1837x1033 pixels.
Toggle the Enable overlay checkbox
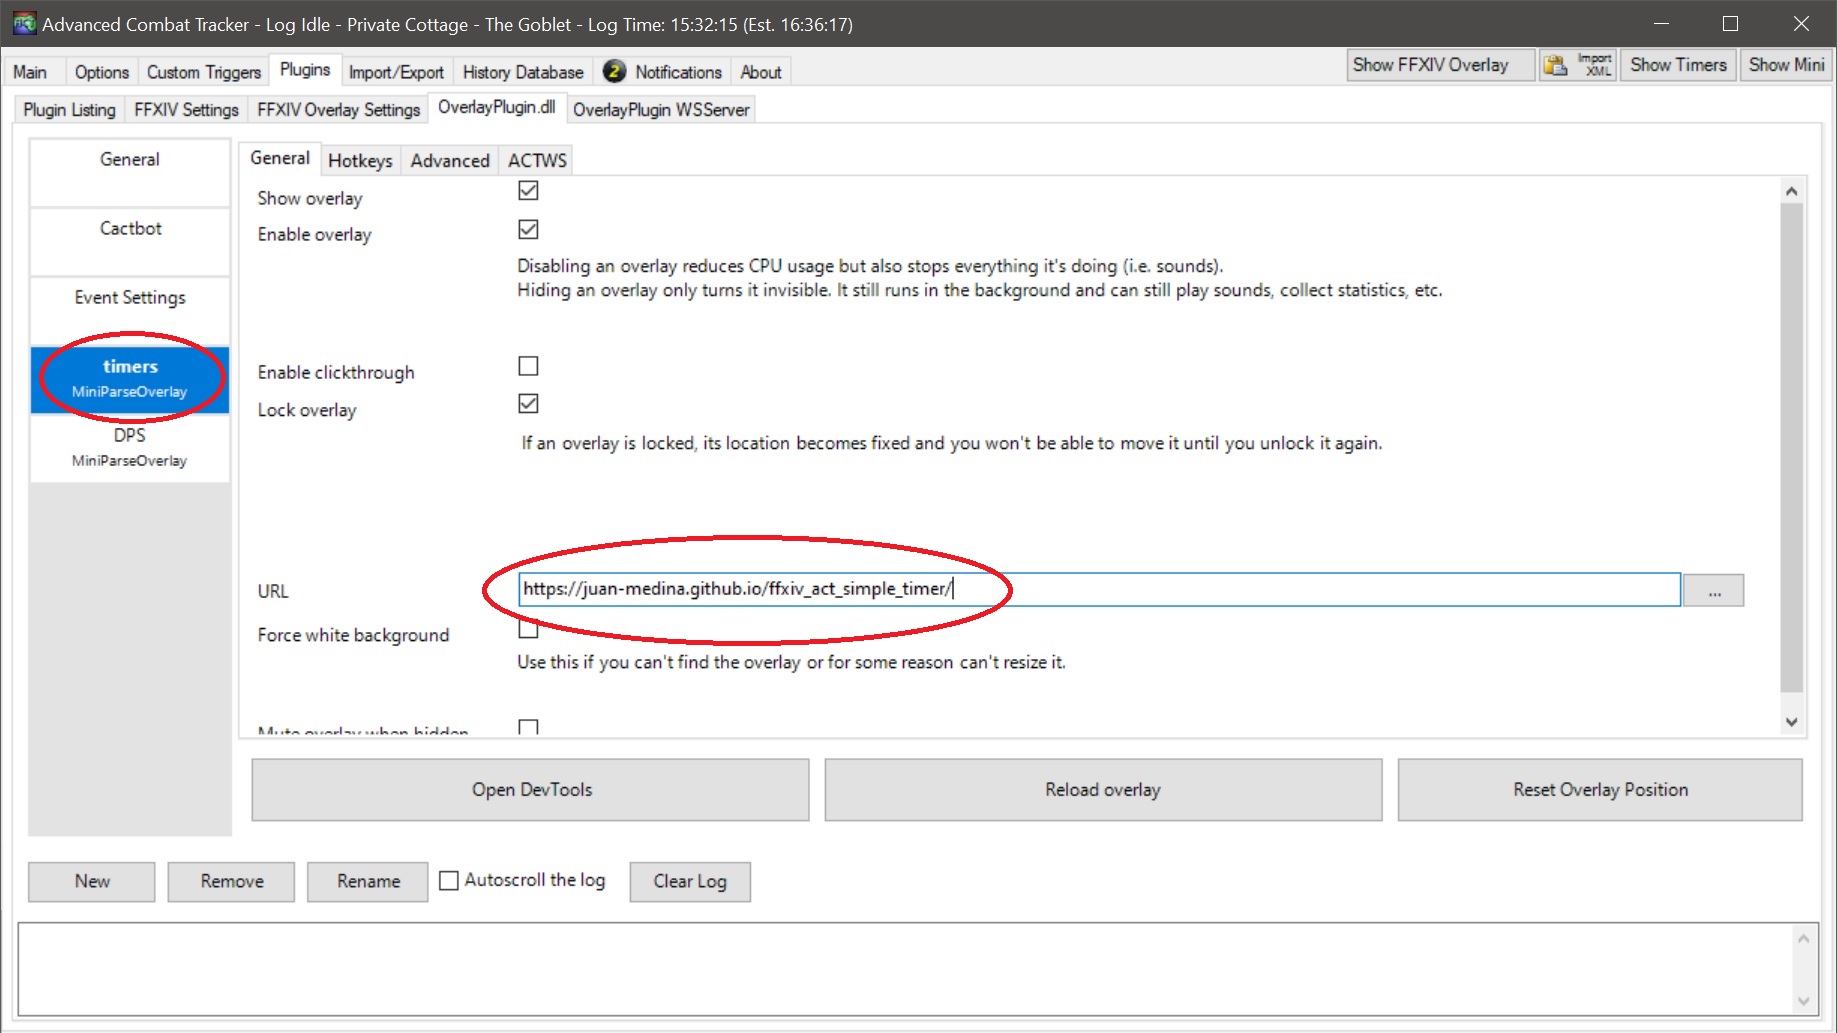point(528,229)
